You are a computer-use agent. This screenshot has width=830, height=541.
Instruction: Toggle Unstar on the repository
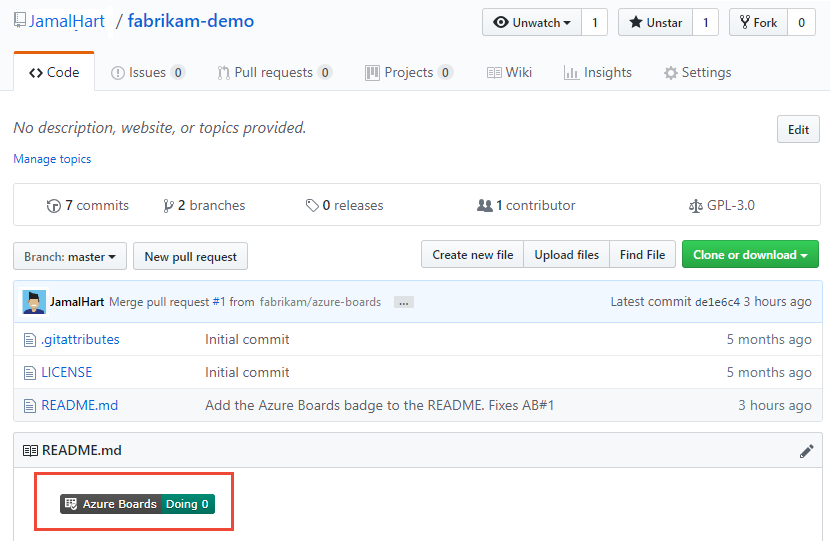point(655,22)
